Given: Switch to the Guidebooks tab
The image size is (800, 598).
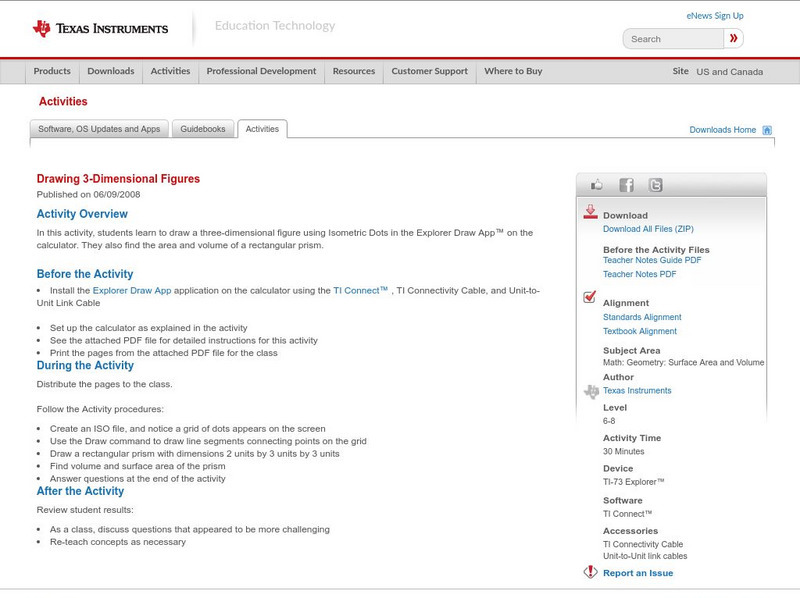Looking at the screenshot, I should (x=204, y=129).
